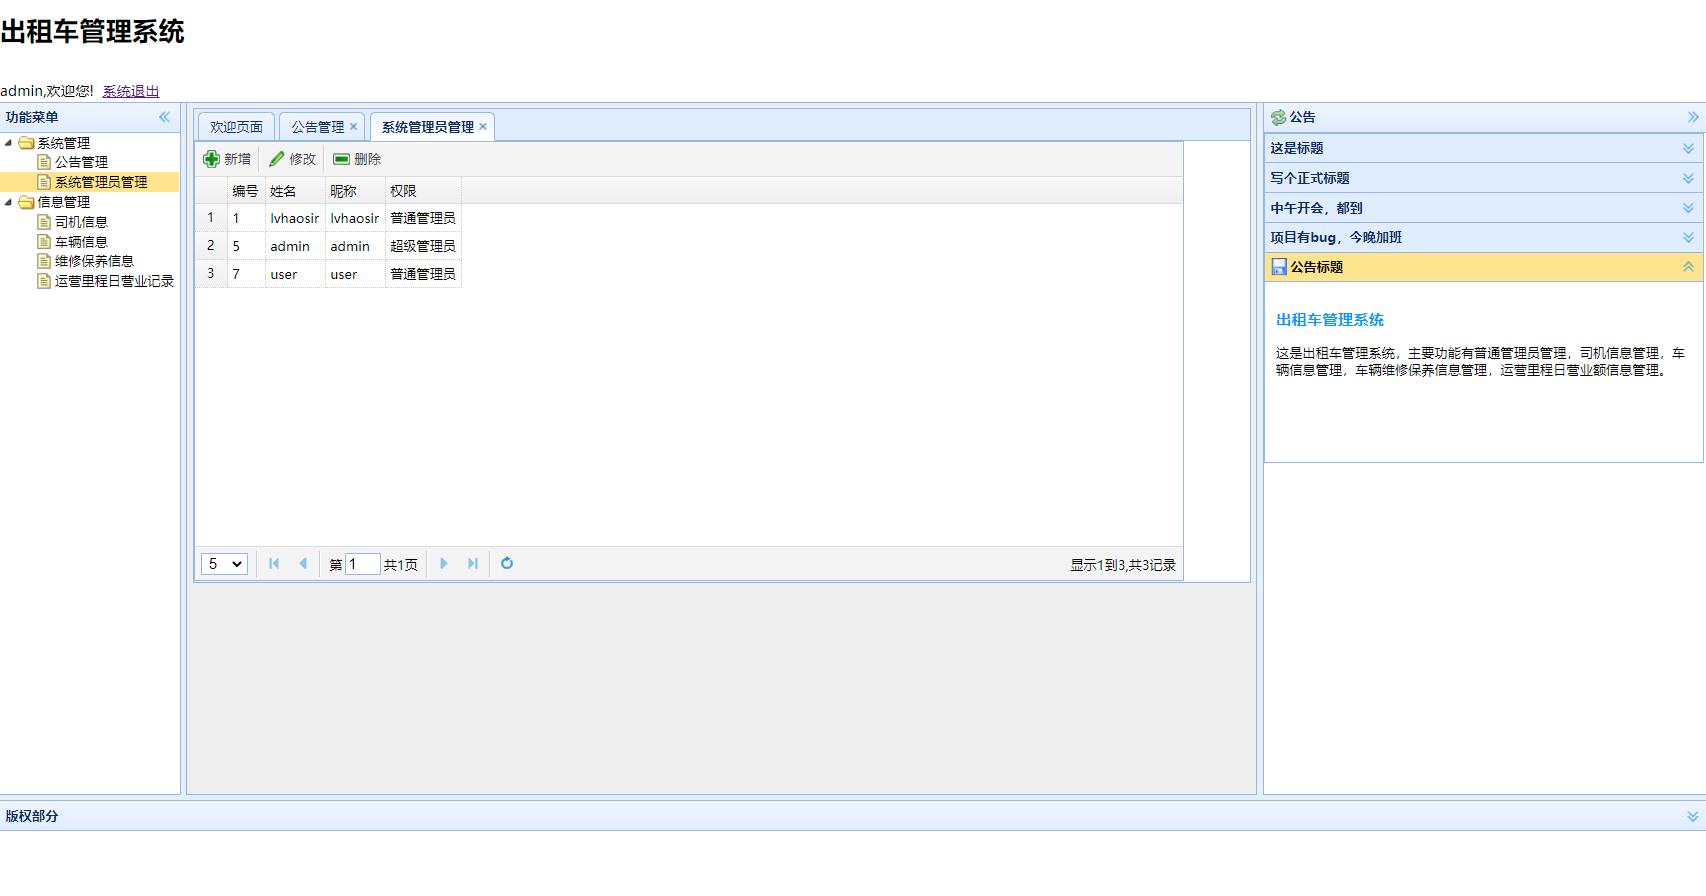Close the 公告管理 tab
The width and height of the screenshot is (1706, 896).
pyautogui.click(x=353, y=127)
